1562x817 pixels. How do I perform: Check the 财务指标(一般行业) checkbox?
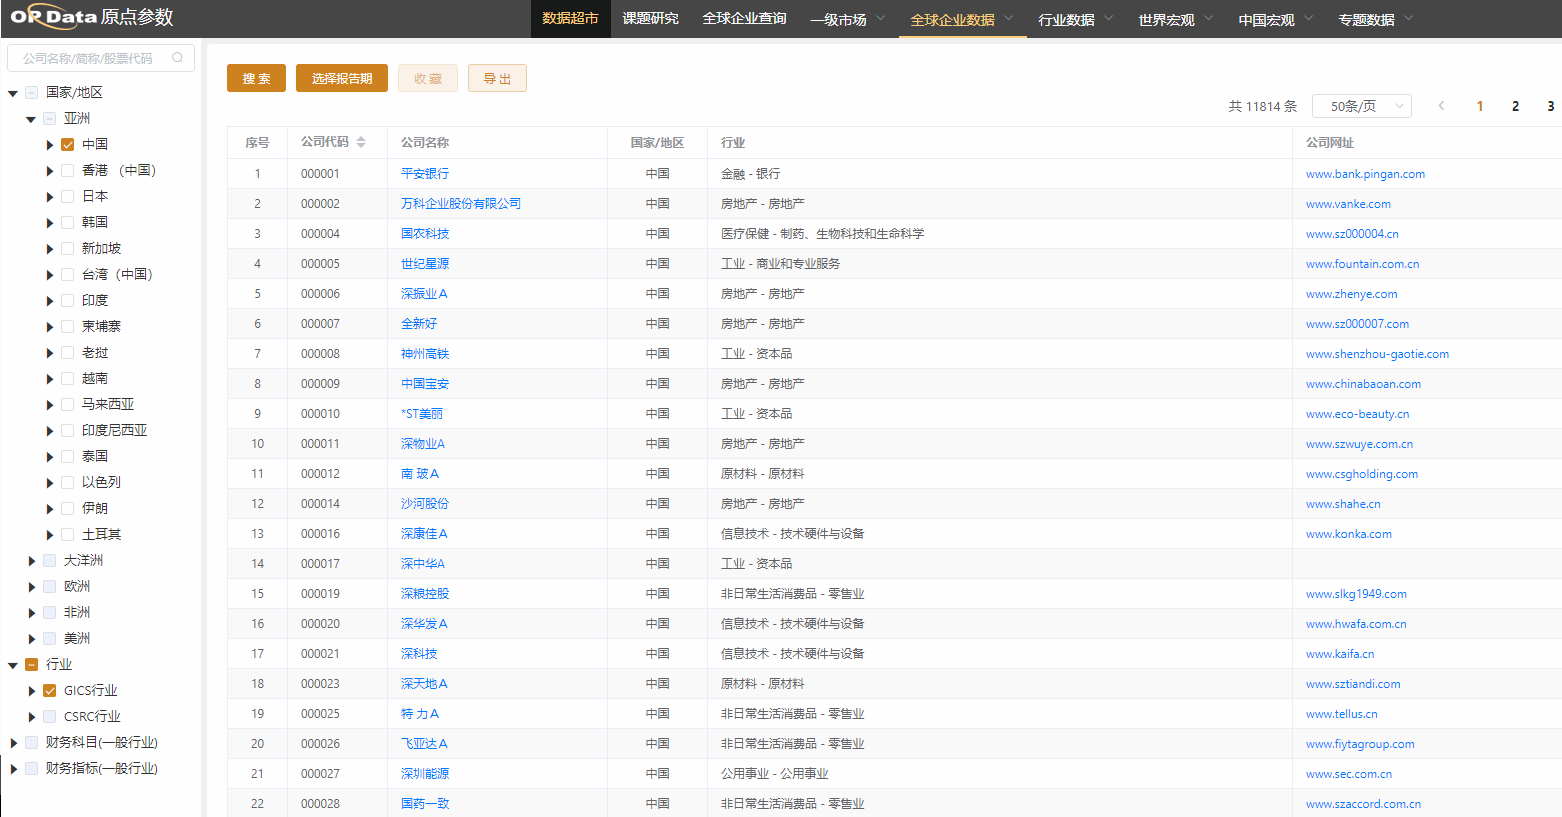[32, 768]
